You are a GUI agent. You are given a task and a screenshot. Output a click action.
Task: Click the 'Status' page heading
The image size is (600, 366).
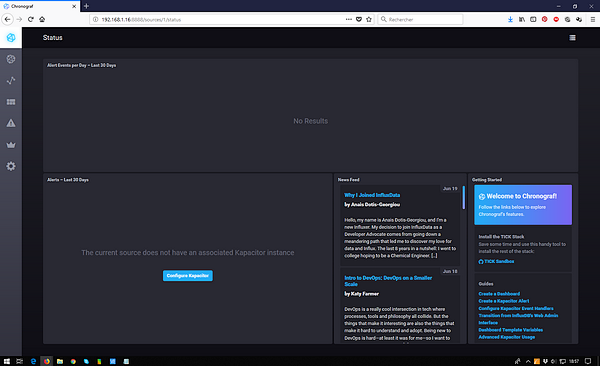52,38
